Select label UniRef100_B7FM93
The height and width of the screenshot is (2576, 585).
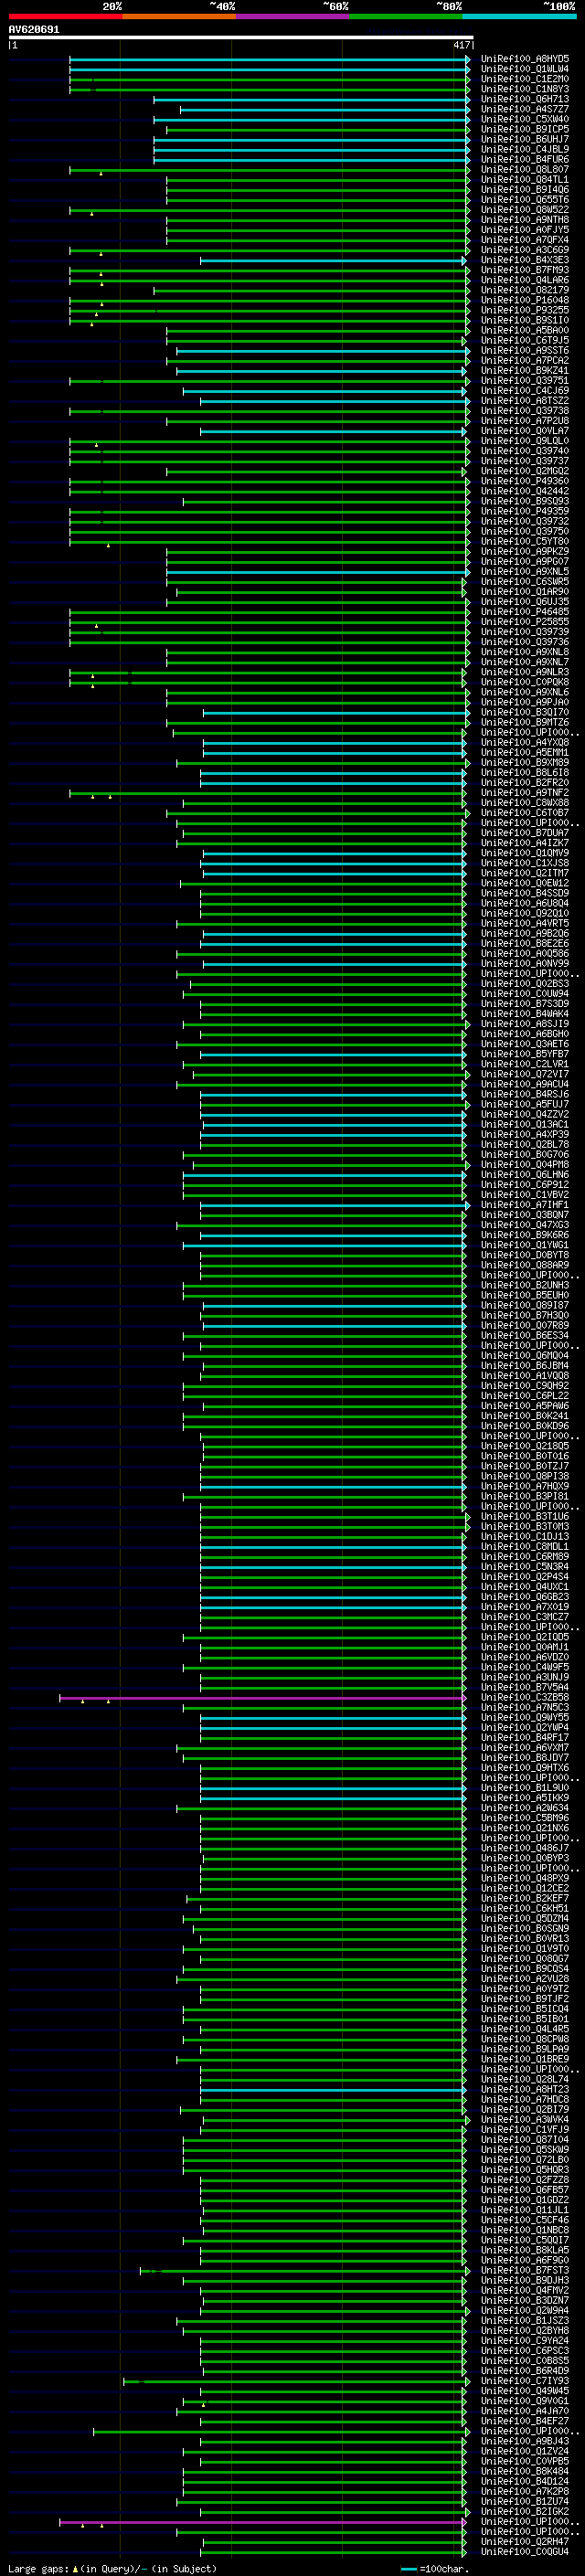(525, 270)
